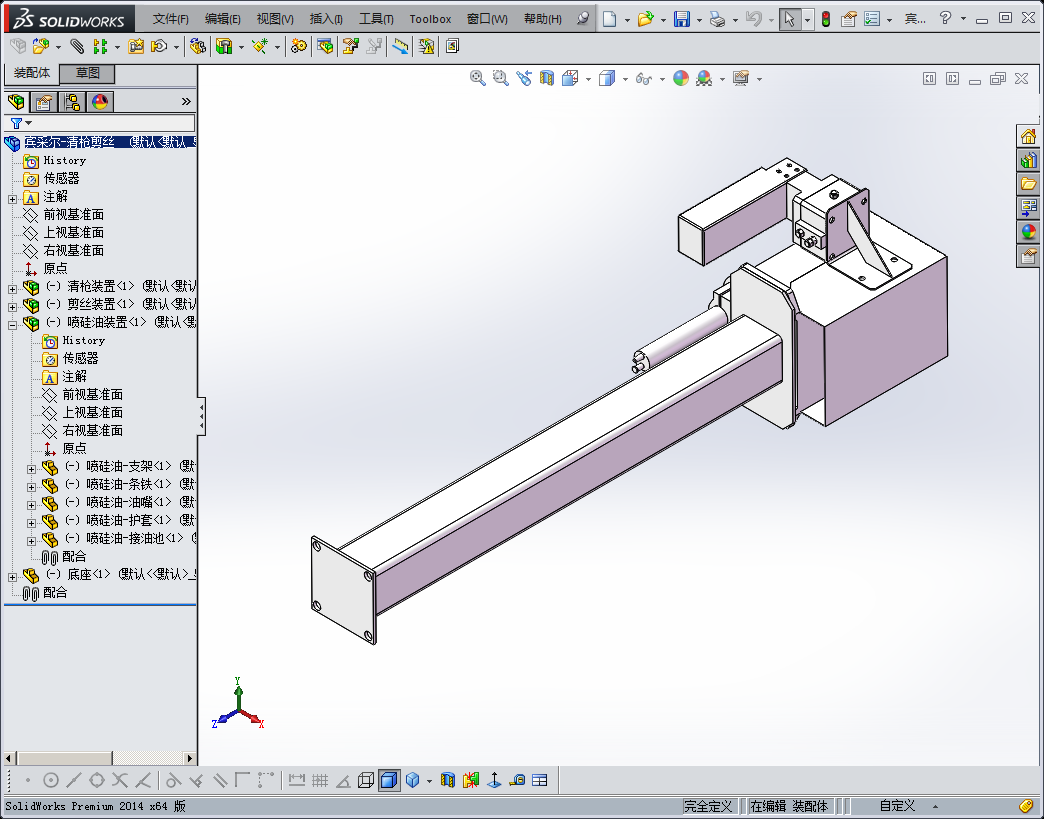Open the DisplayManager color ball tab
1044x819 pixels.
100,102
